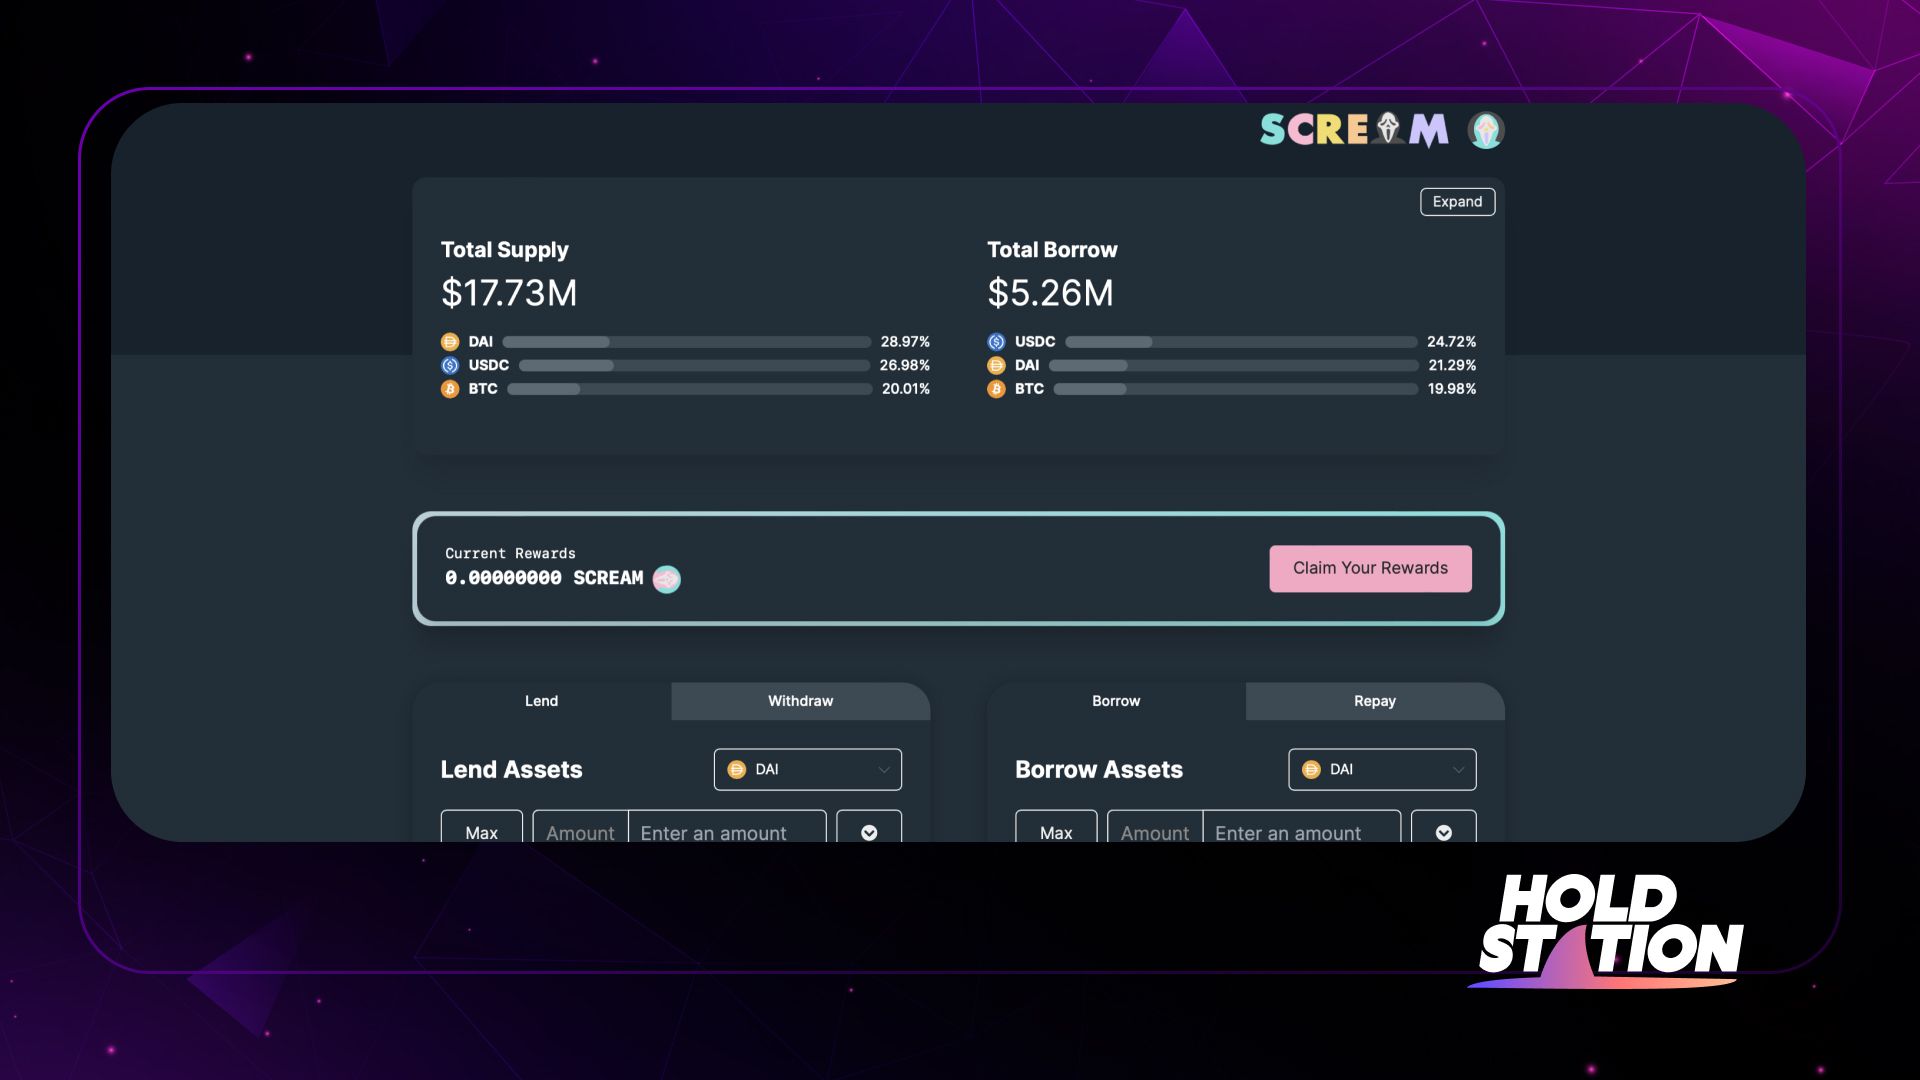The image size is (1920, 1080).
Task: Click the ghost/mask icon next to SCREAM logo
Action: [1485, 128]
